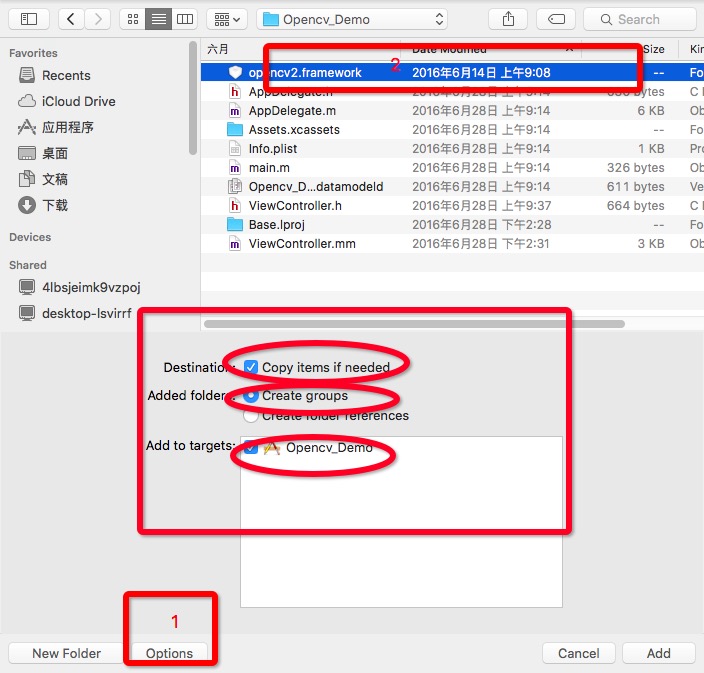Toggle Copy items if needed checkbox
Viewport: 704px width, 673px height.
point(251,367)
